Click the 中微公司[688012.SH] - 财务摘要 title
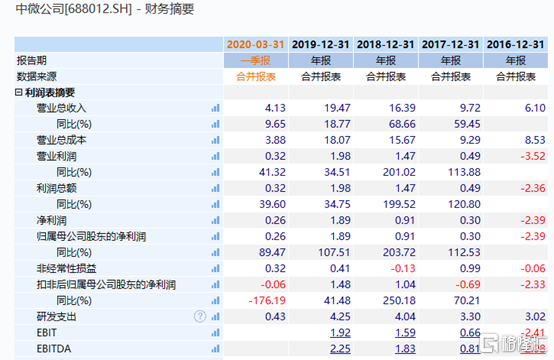The image size is (554, 360). tap(105, 9)
